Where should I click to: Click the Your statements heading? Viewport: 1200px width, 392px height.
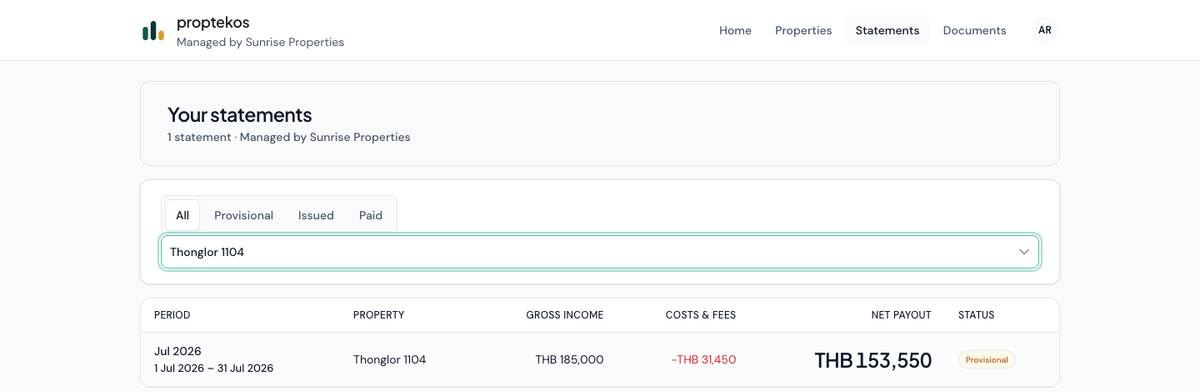point(240,115)
